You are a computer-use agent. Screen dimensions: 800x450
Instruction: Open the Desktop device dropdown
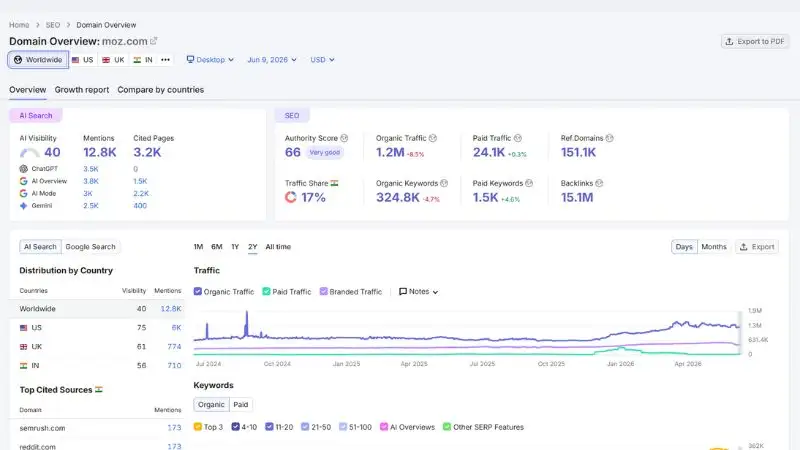210,60
